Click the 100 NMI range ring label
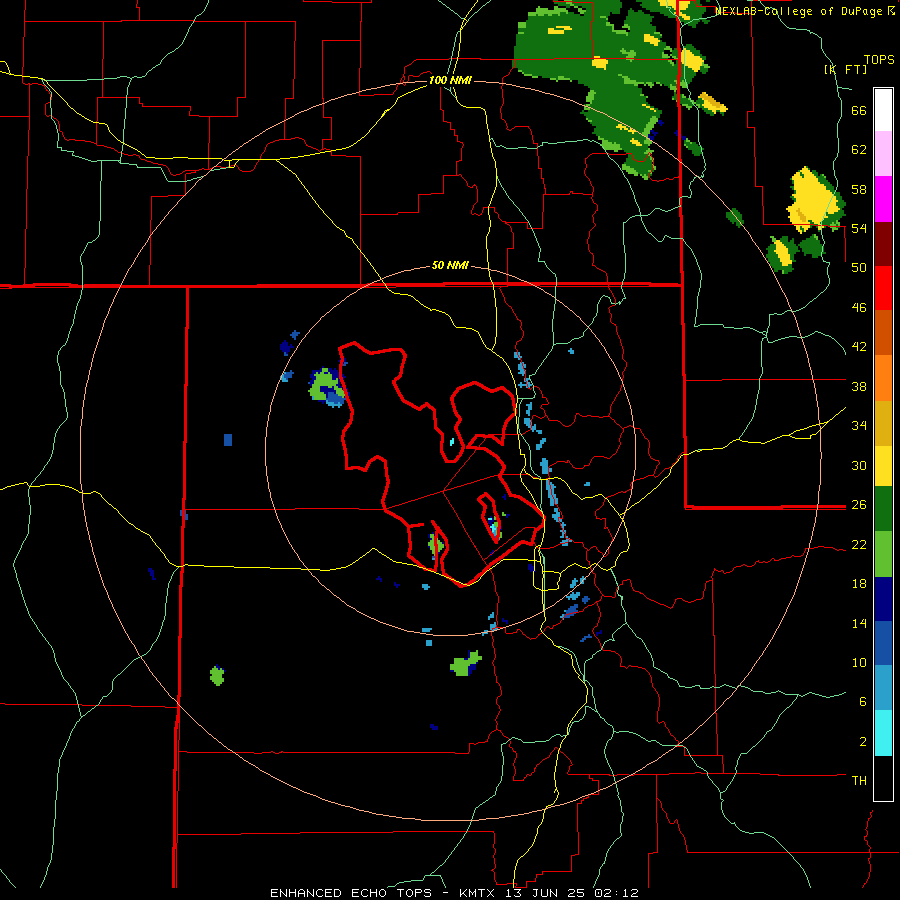 pyautogui.click(x=450, y=80)
